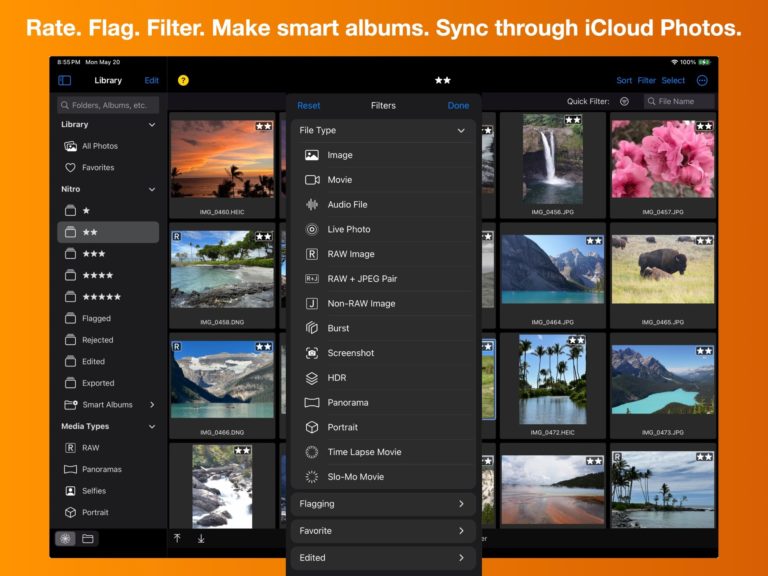Toggle the RAW Image filter

pos(383,254)
